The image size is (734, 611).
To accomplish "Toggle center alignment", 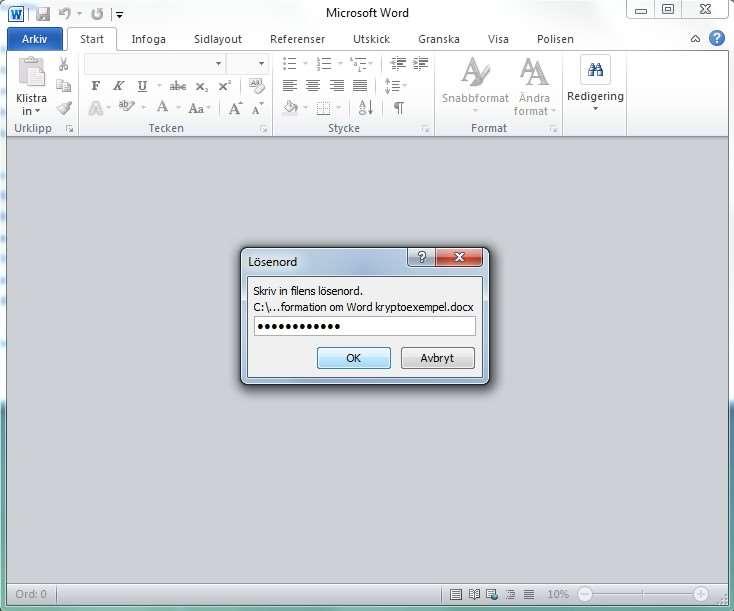I will point(313,86).
